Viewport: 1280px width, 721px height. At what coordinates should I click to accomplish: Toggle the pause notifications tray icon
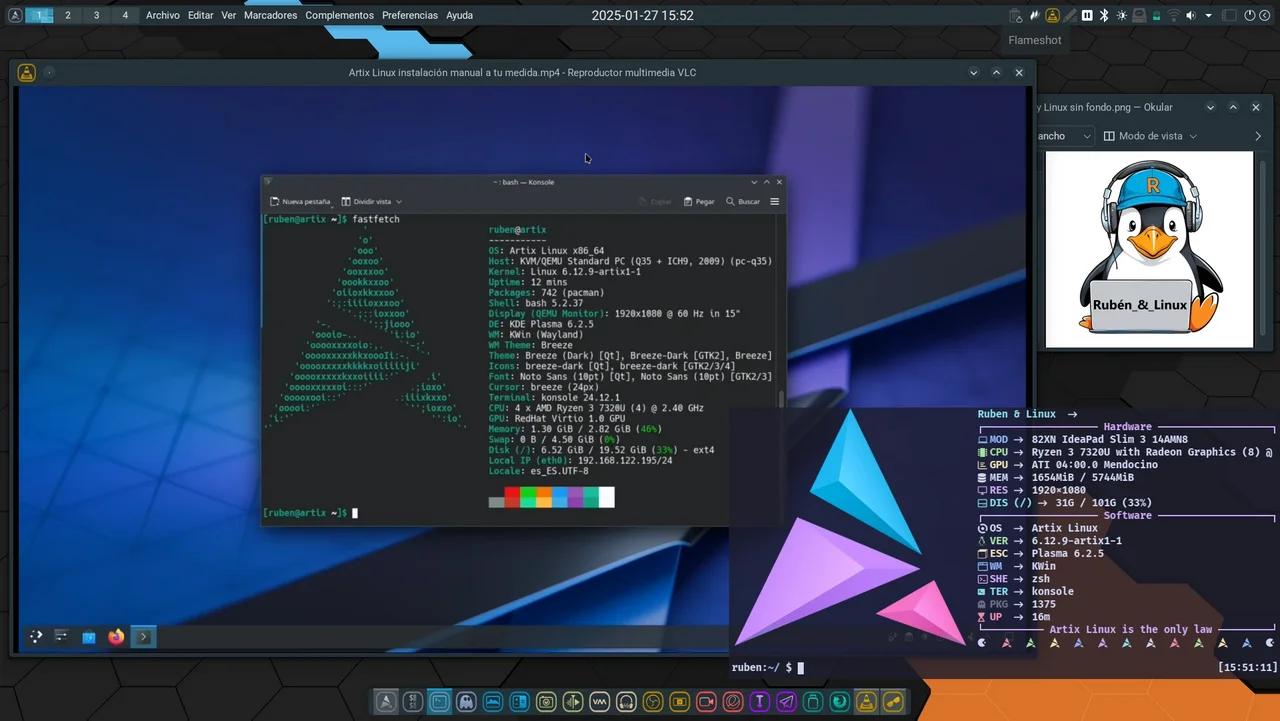[1086, 15]
